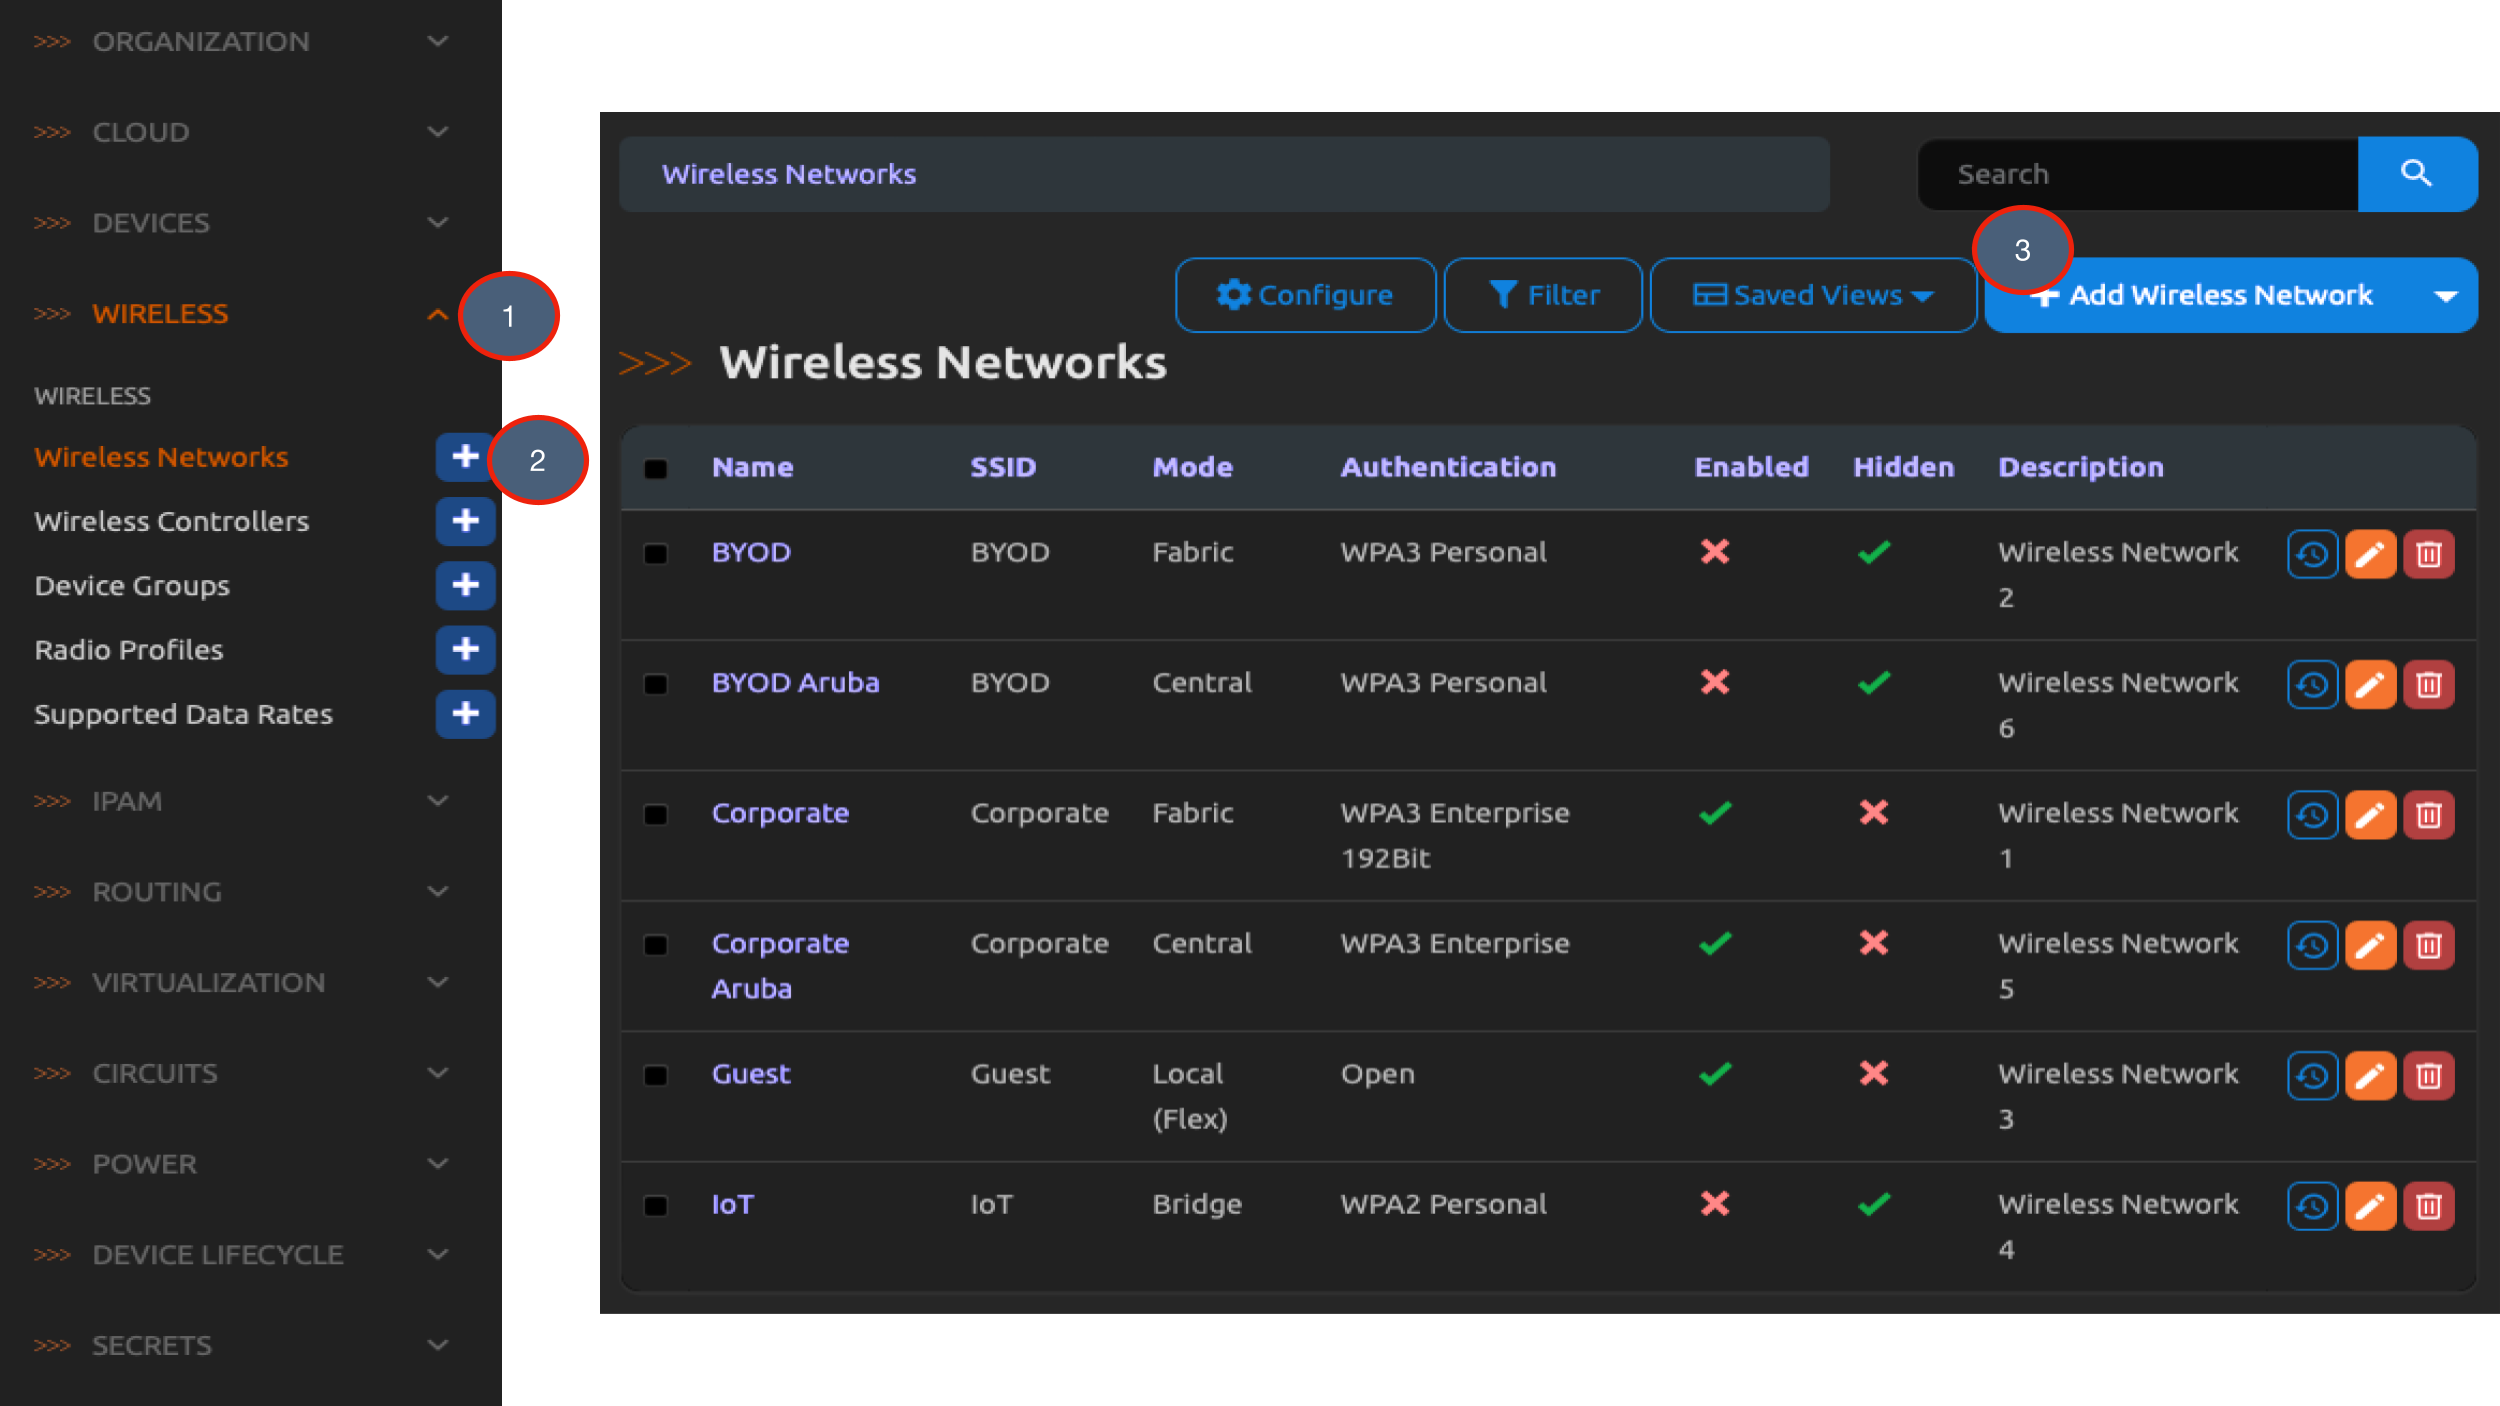Check the BYOD Aruba row checkbox
The width and height of the screenshot is (2500, 1406).
pyautogui.click(x=656, y=684)
